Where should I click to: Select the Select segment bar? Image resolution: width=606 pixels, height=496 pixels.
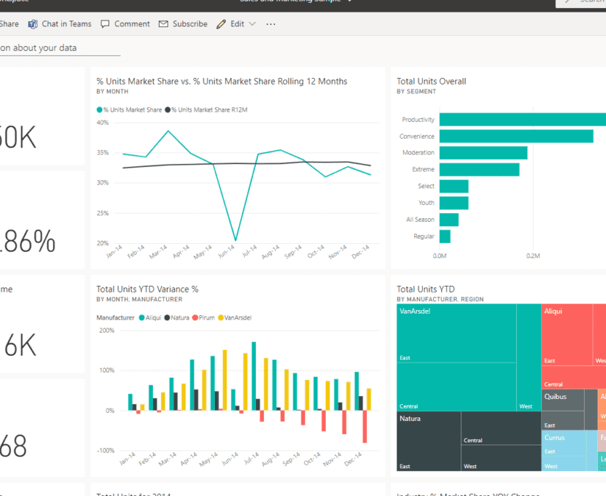(454, 186)
